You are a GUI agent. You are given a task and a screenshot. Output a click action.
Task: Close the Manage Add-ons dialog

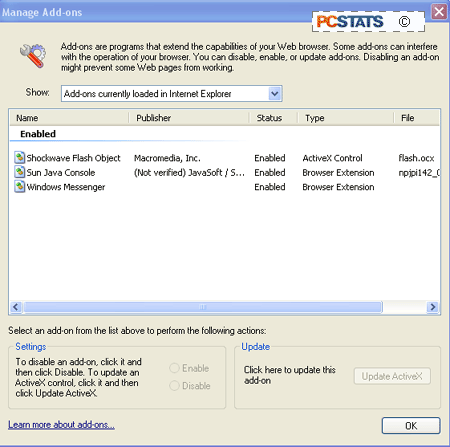coord(439,12)
